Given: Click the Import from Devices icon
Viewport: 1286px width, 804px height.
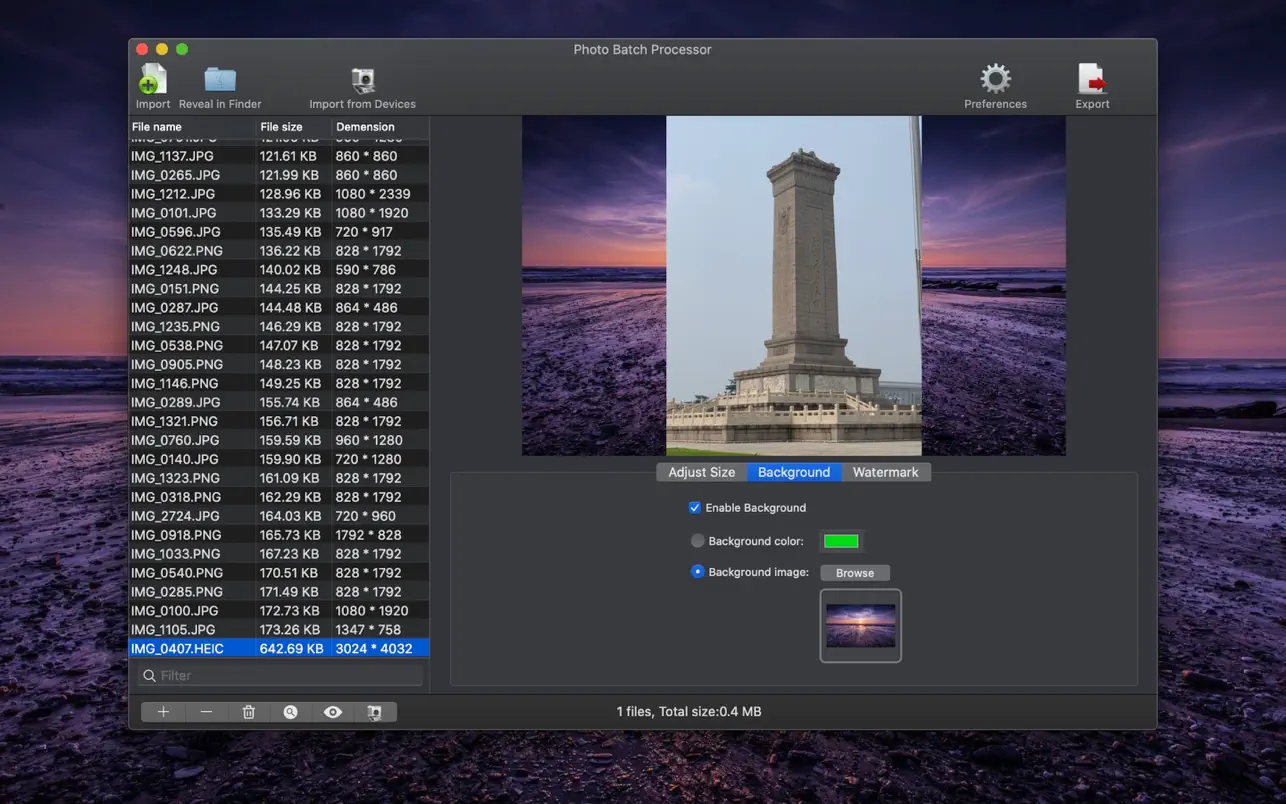Looking at the screenshot, I should coord(362,80).
